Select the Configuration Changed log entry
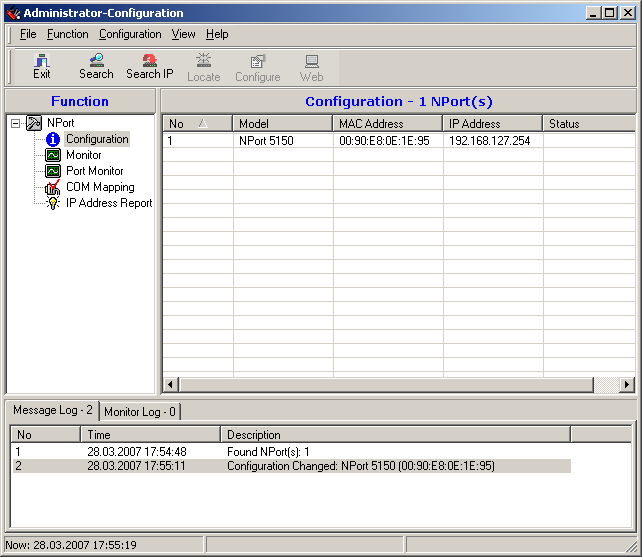The height and width of the screenshot is (557, 642). 360,466
